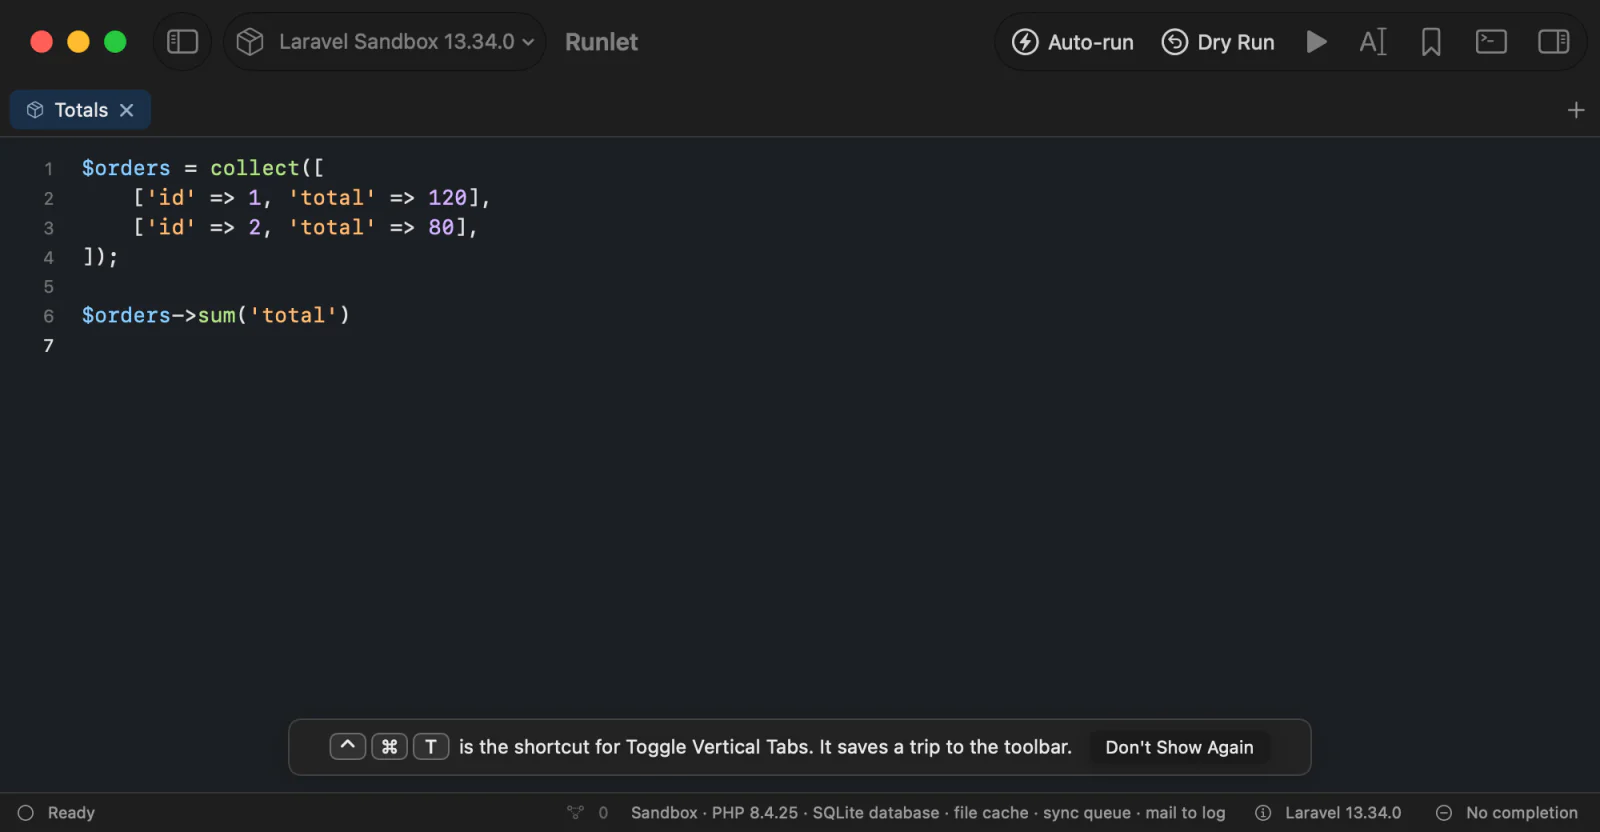Place cursor on empty line 7

coord(800,345)
